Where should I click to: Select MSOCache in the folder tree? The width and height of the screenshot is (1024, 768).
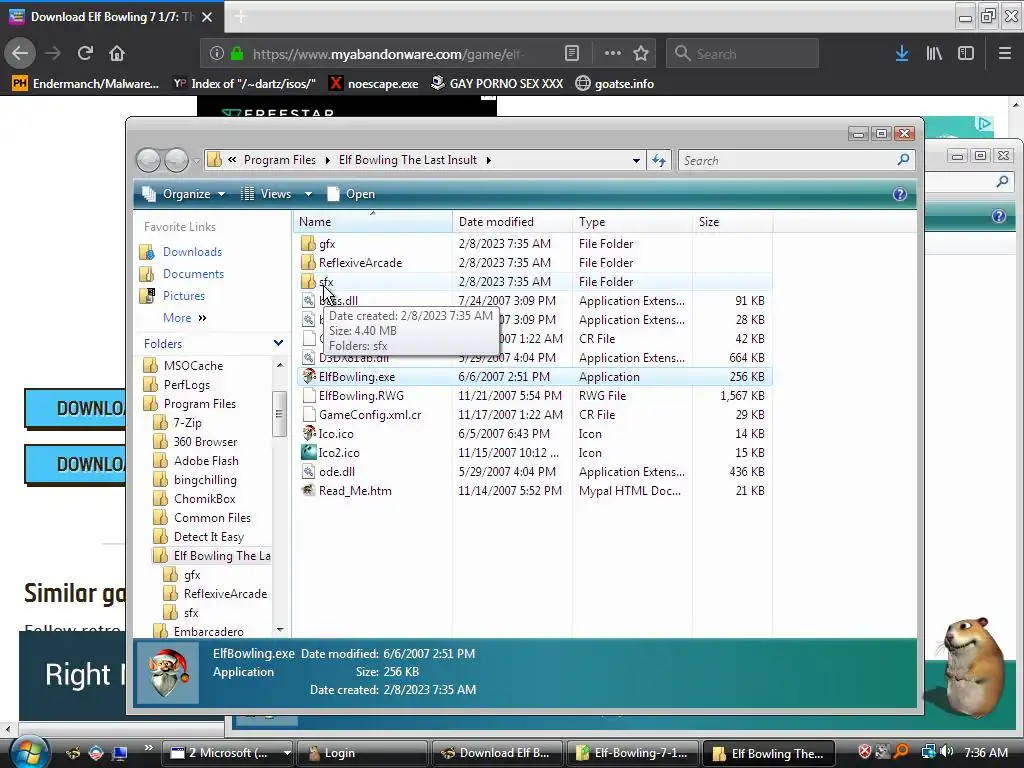193,366
